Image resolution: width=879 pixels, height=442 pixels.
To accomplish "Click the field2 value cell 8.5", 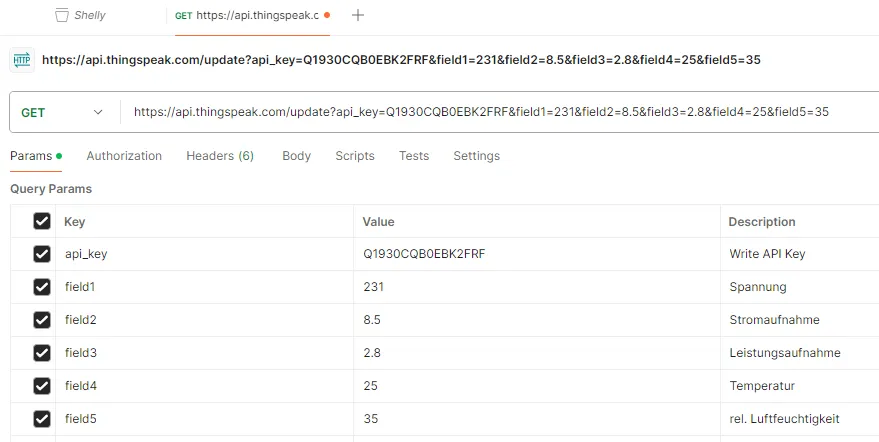I will [372, 320].
